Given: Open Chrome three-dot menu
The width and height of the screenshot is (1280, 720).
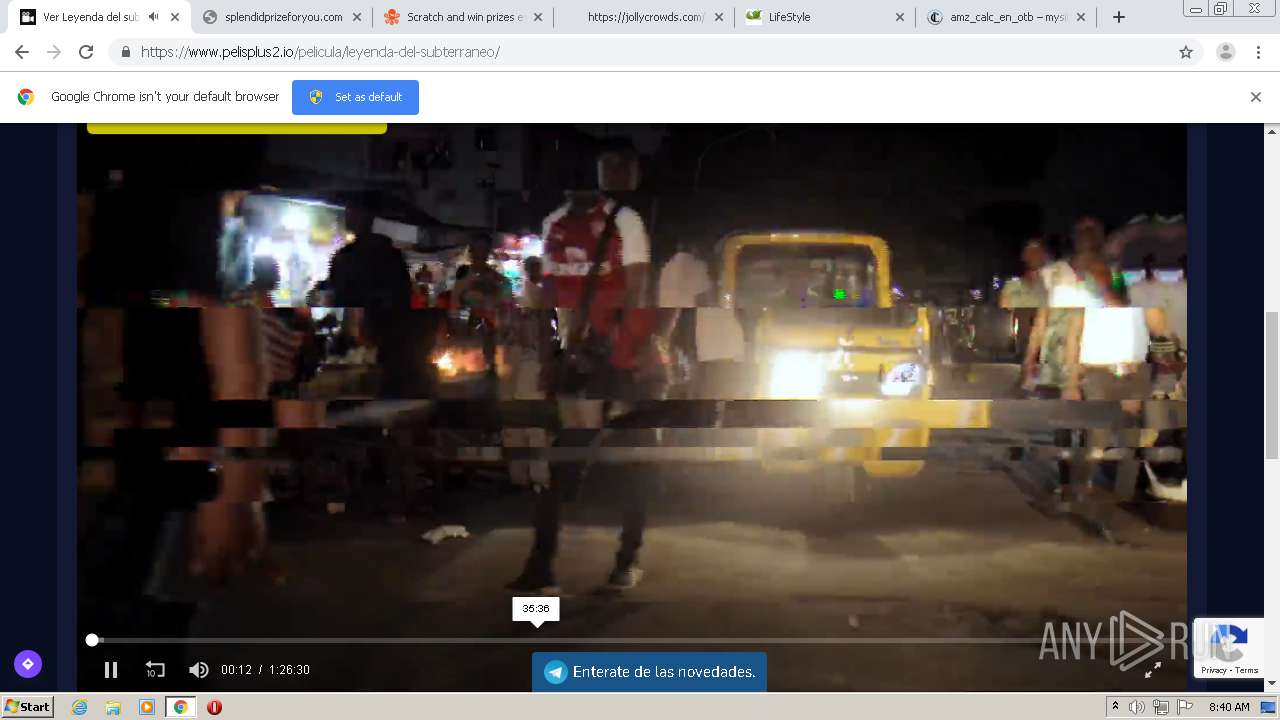Looking at the screenshot, I should [x=1258, y=52].
